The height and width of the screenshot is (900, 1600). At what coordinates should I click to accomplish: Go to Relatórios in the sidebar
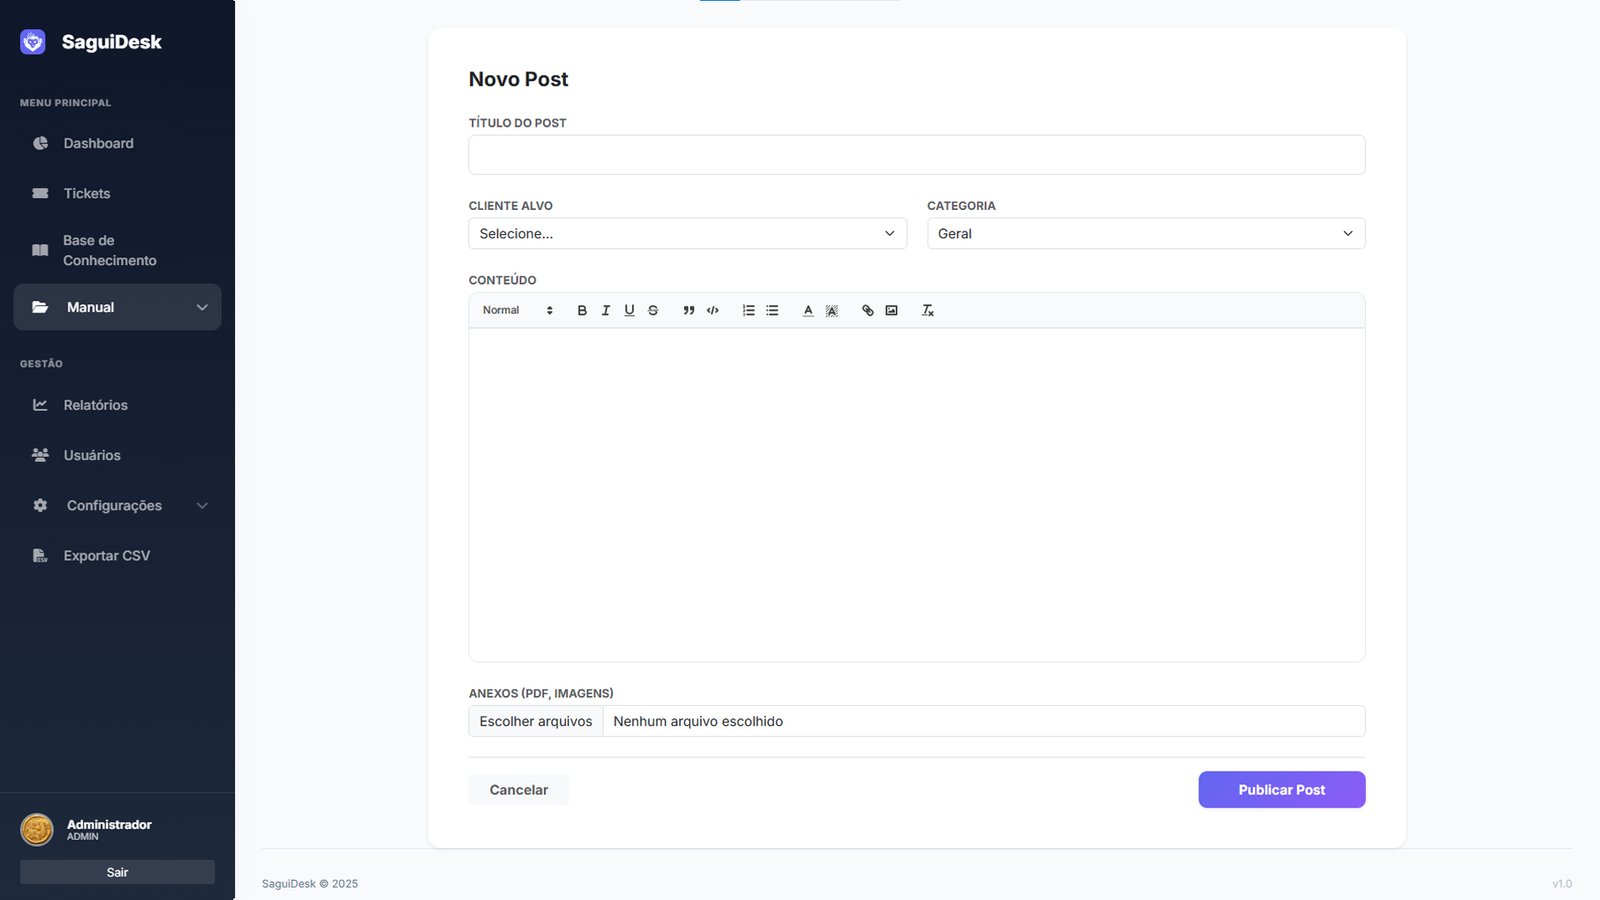pos(95,405)
